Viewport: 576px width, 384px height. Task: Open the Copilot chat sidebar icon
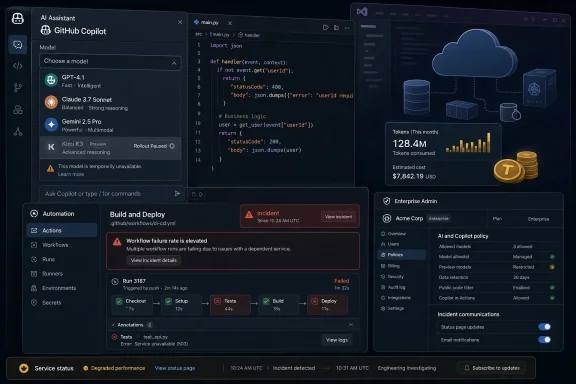click(x=18, y=45)
